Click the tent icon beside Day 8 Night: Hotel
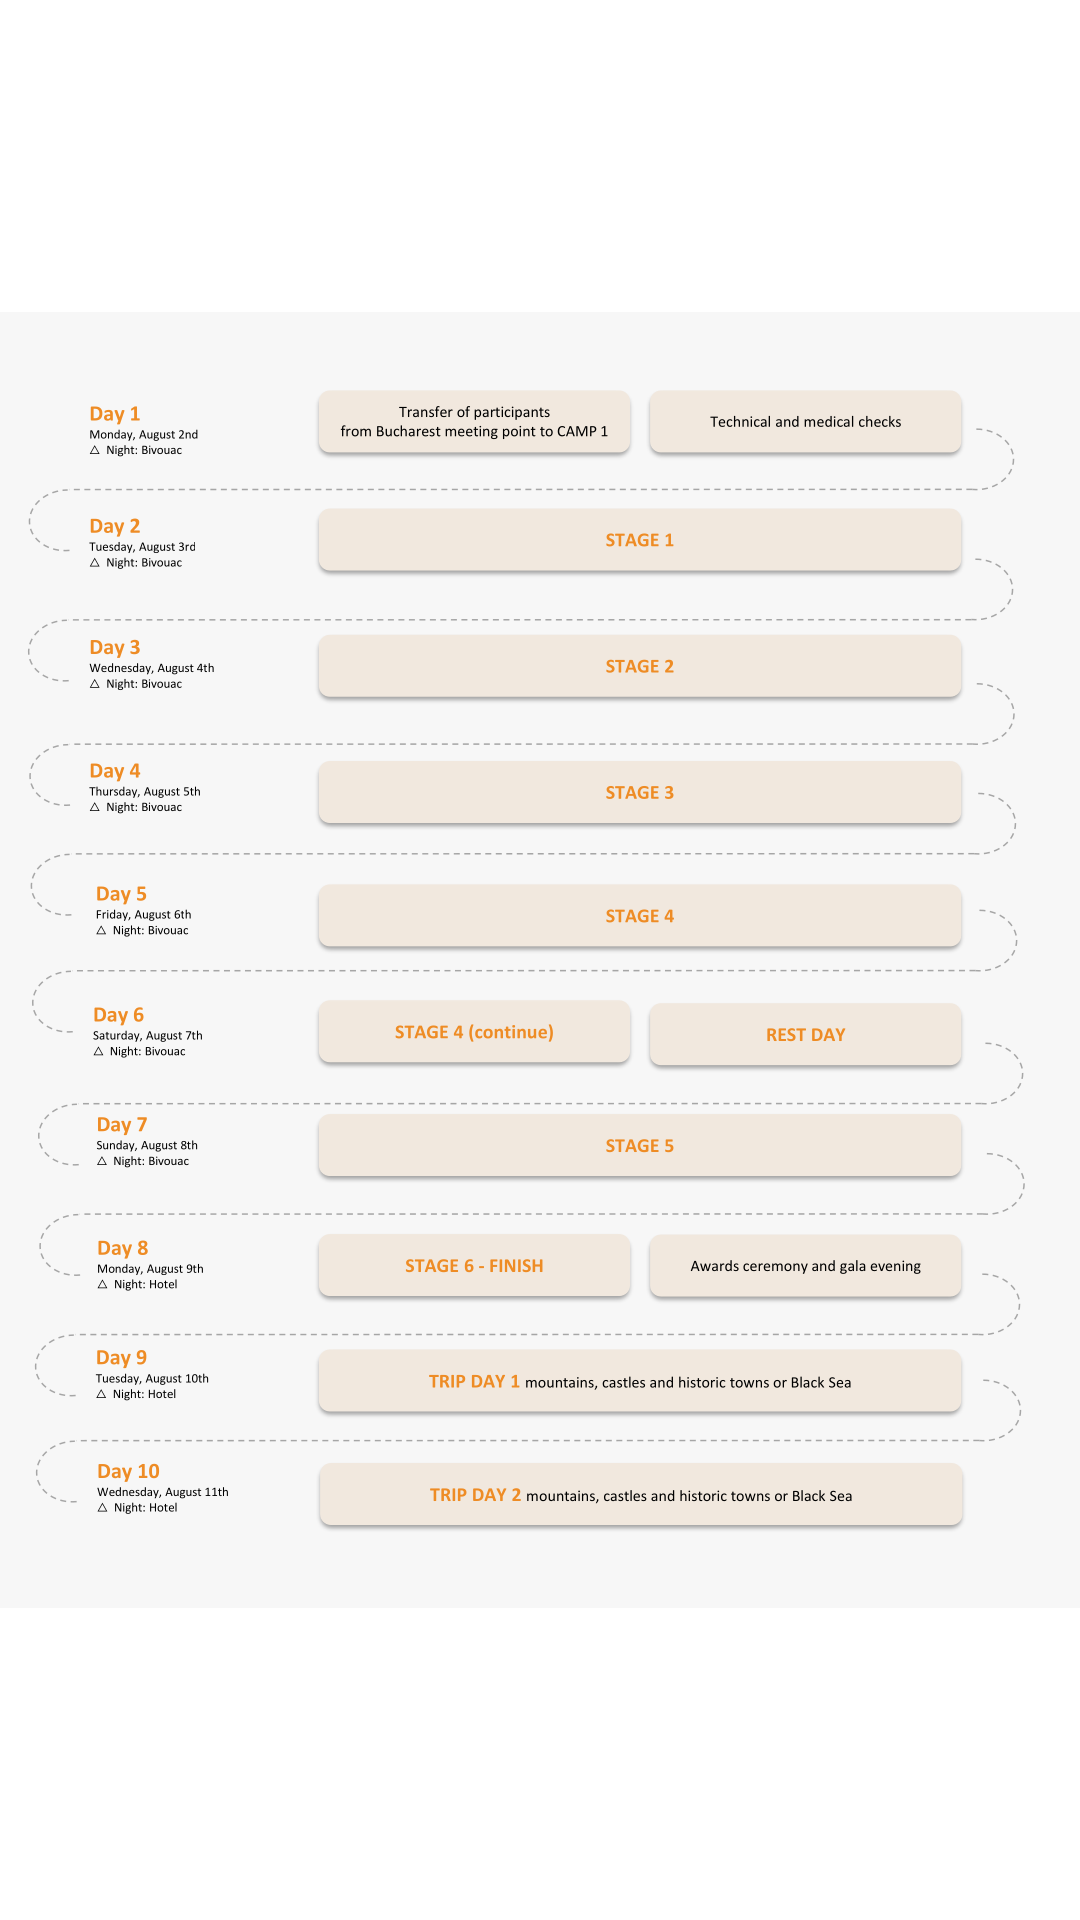Image resolution: width=1080 pixels, height=1920 pixels. point(102,1284)
